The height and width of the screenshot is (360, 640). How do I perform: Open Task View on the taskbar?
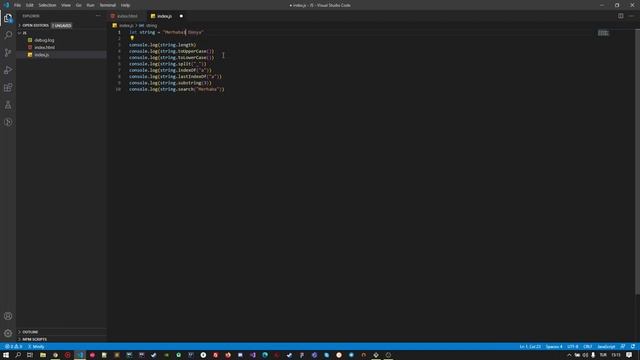(x=30, y=355)
